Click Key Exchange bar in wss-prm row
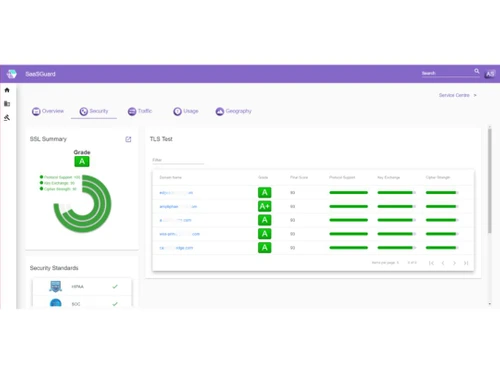500x375 pixels. click(x=396, y=234)
